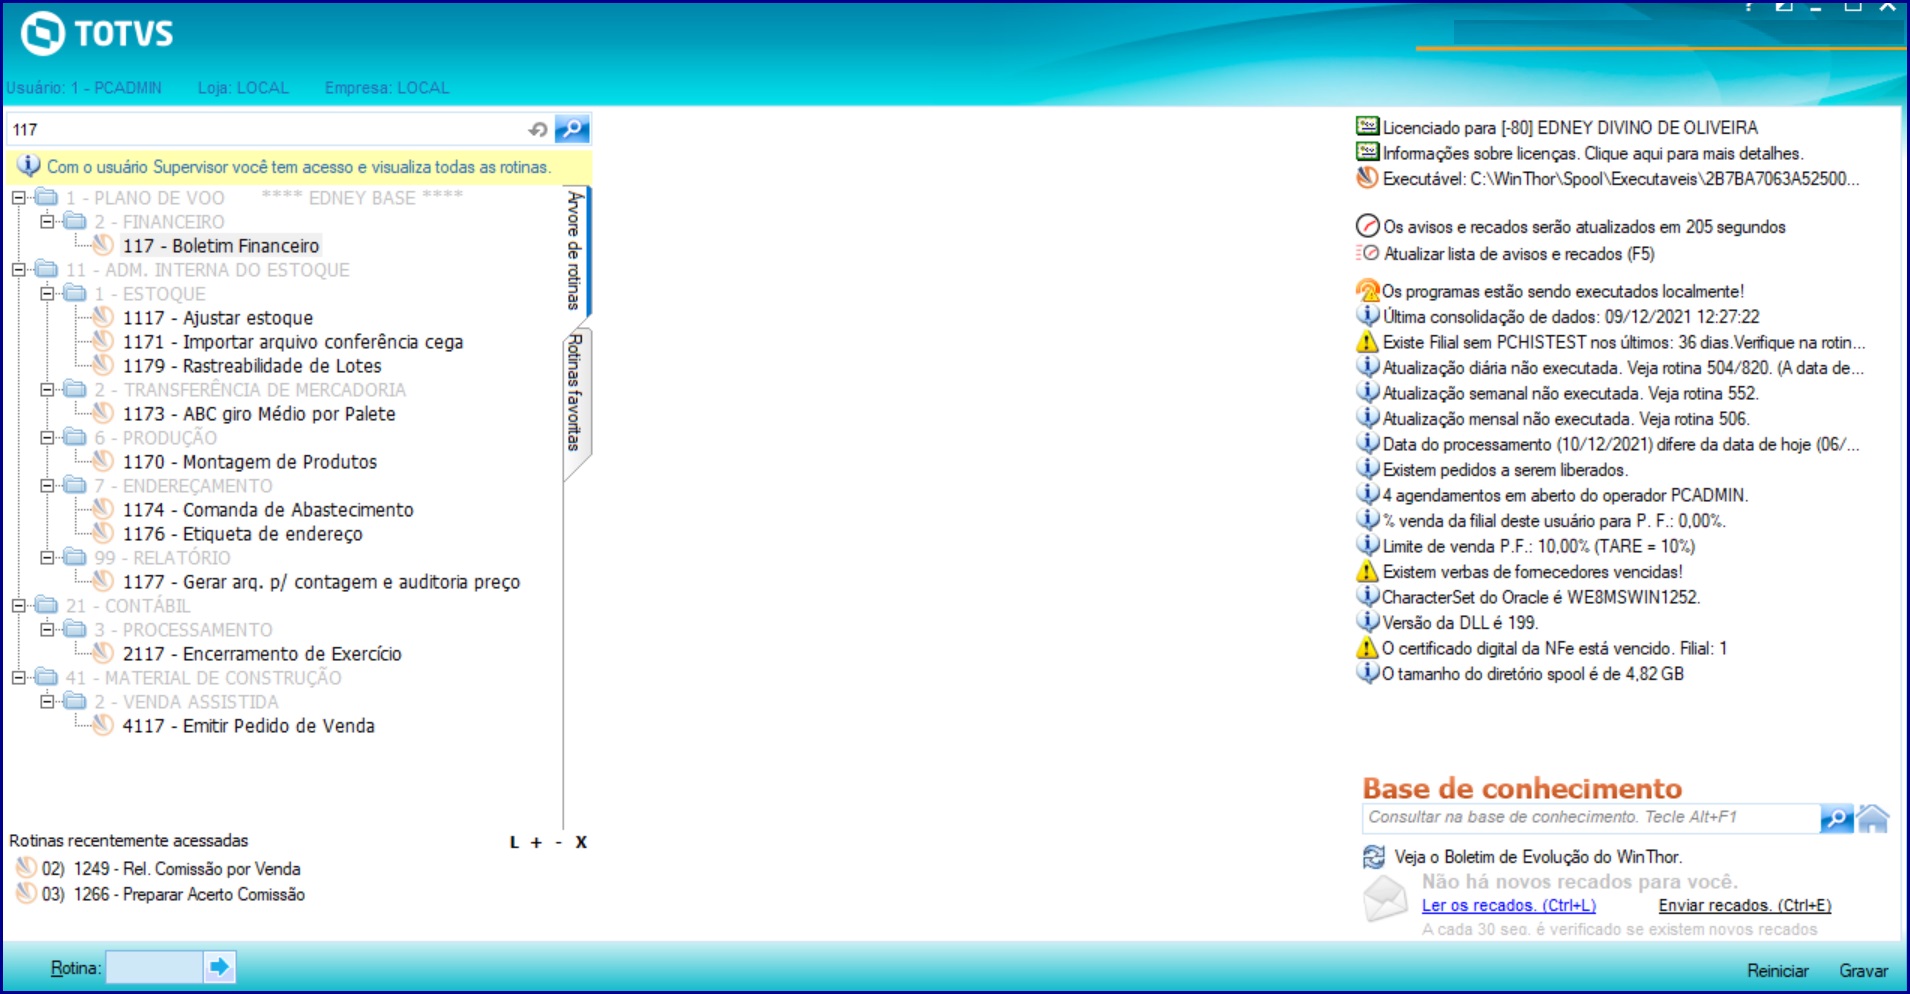
Task: Collapse the 21 - CONTÁBIL node
Action: click(x=18, y=606)
